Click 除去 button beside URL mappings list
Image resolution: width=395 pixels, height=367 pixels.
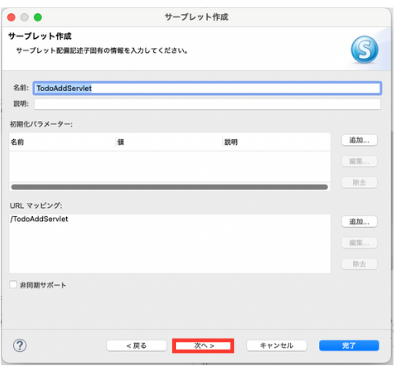[x=359, y=264]
